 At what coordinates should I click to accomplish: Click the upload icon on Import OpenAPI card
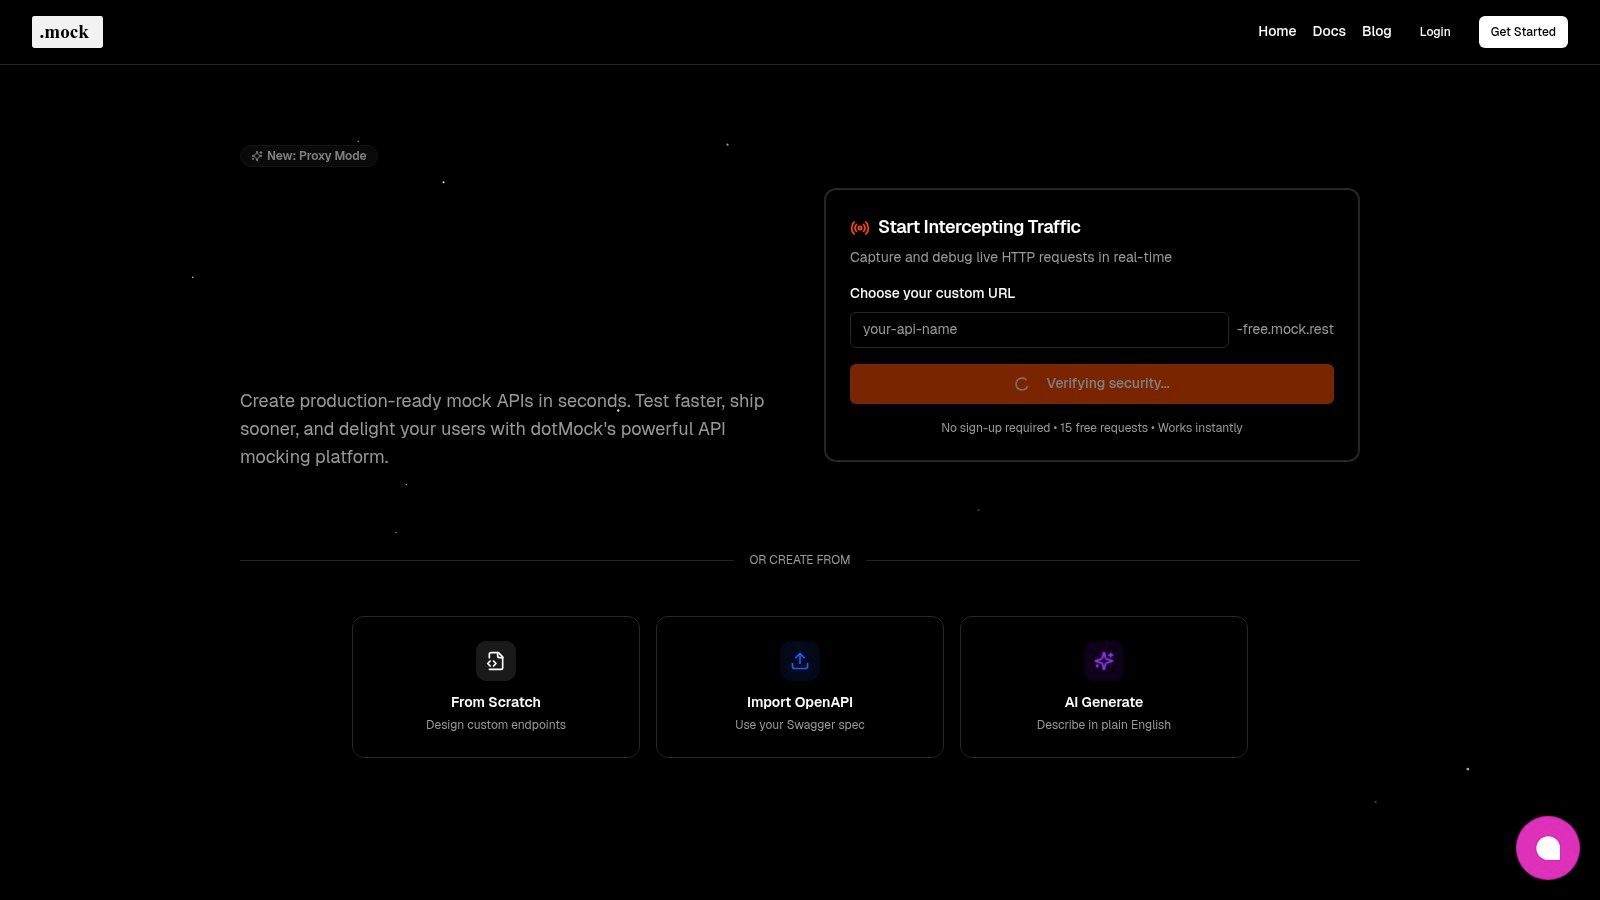pyautogui.click(x=800, y=661)
